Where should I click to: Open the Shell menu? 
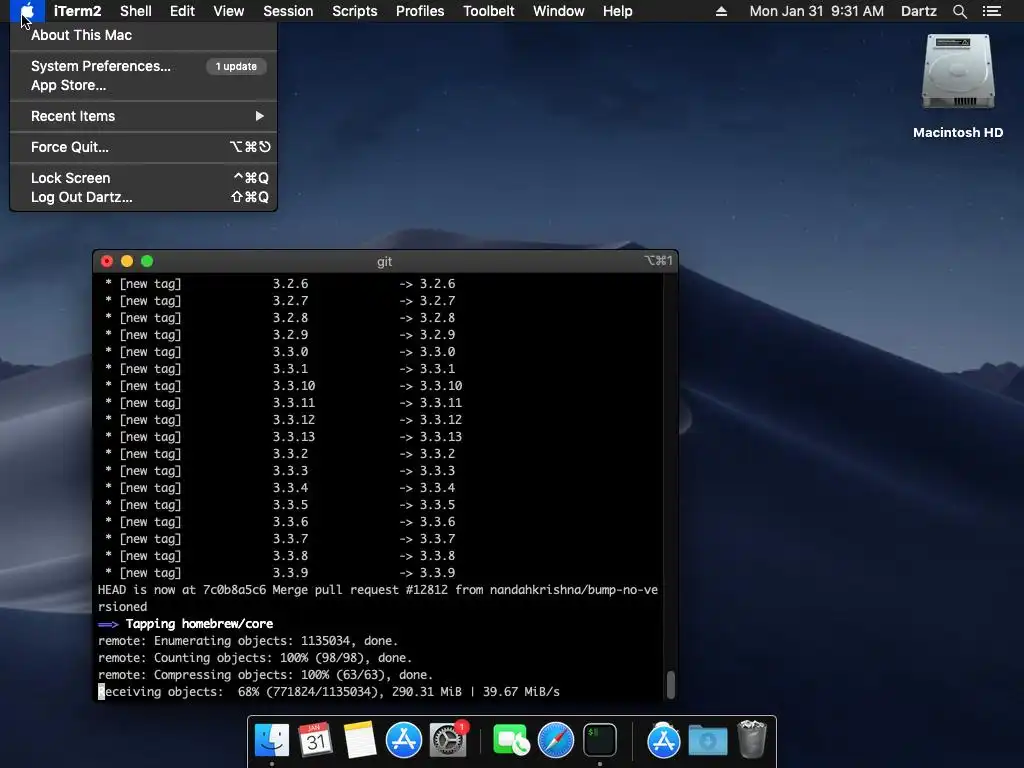click(x=136, y=11)
